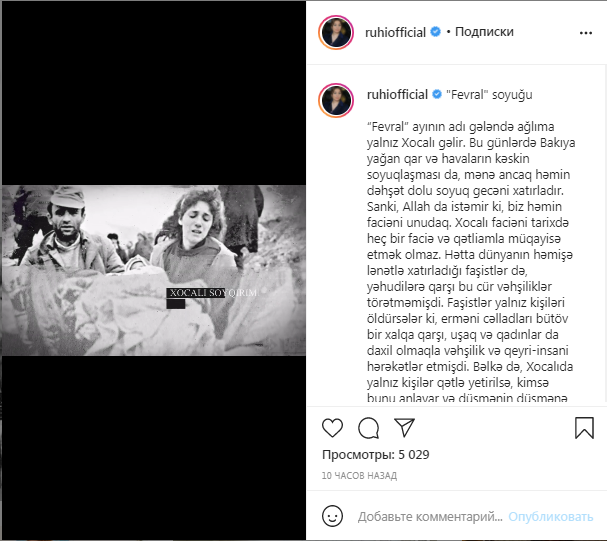This screenshot has width=607, height=541.
Task: Save post with the bookmark icon
Action: 584,428
